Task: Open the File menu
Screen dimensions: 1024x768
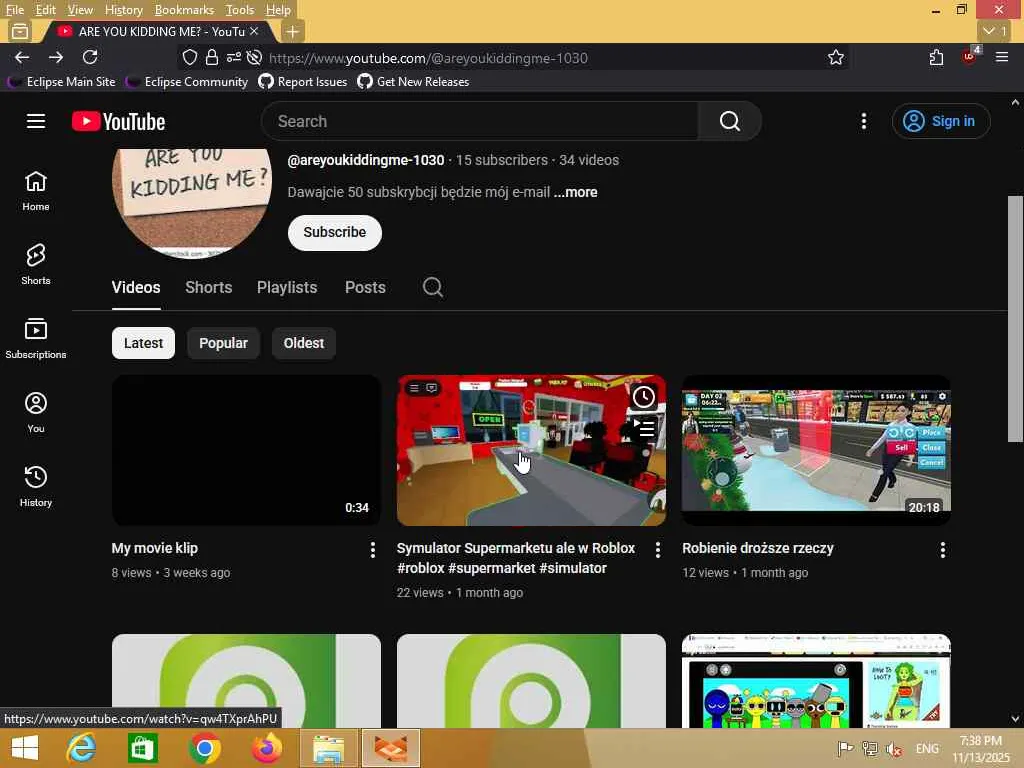Action: (x=15, y=10)
